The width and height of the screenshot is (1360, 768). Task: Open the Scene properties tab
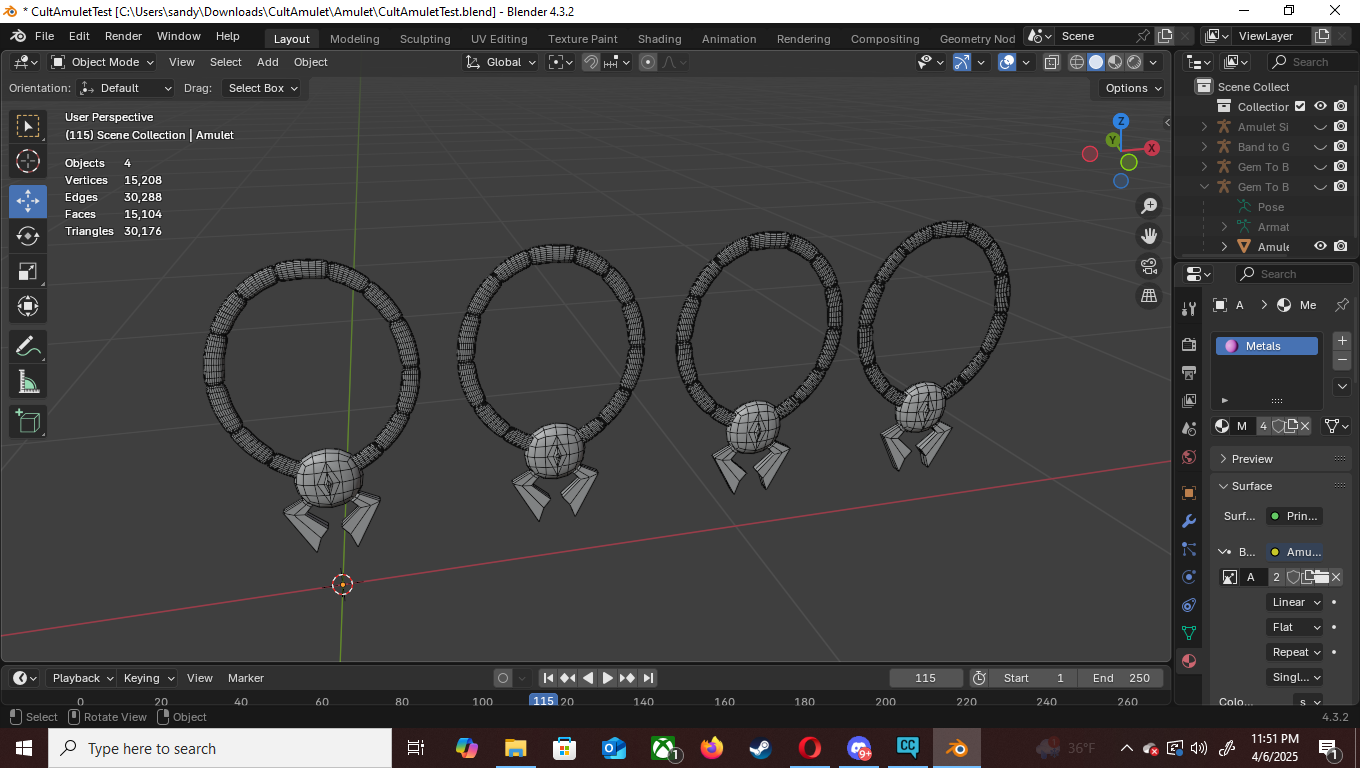tap(1189, 429)
